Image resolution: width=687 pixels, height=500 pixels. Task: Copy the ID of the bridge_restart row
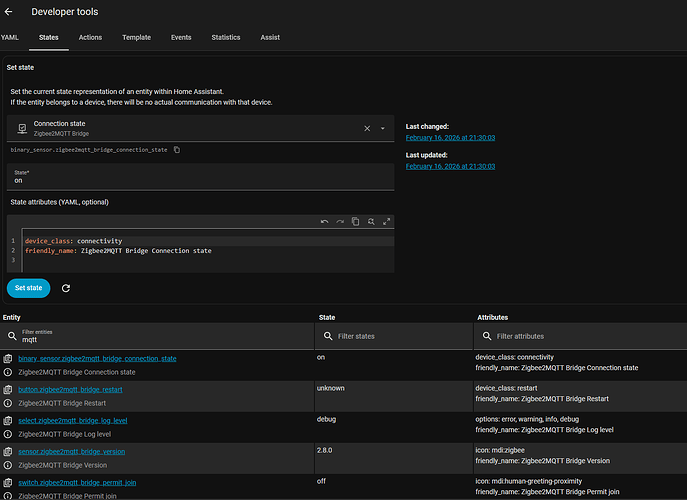(x=8, y=390)
